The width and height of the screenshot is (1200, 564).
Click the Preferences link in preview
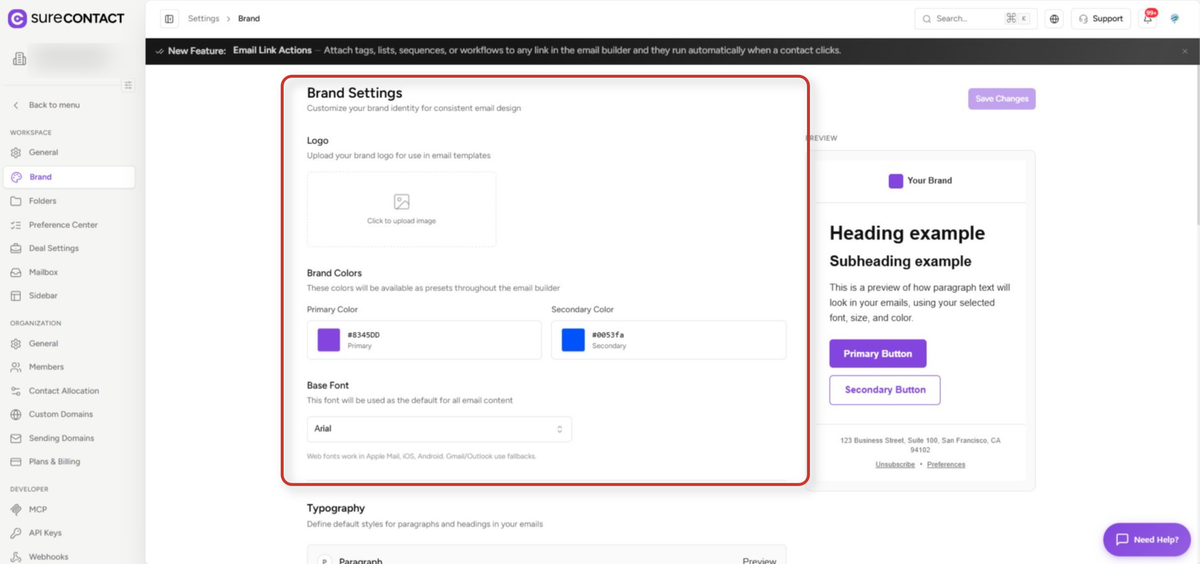pyautogui.click(x=946, y=465)
